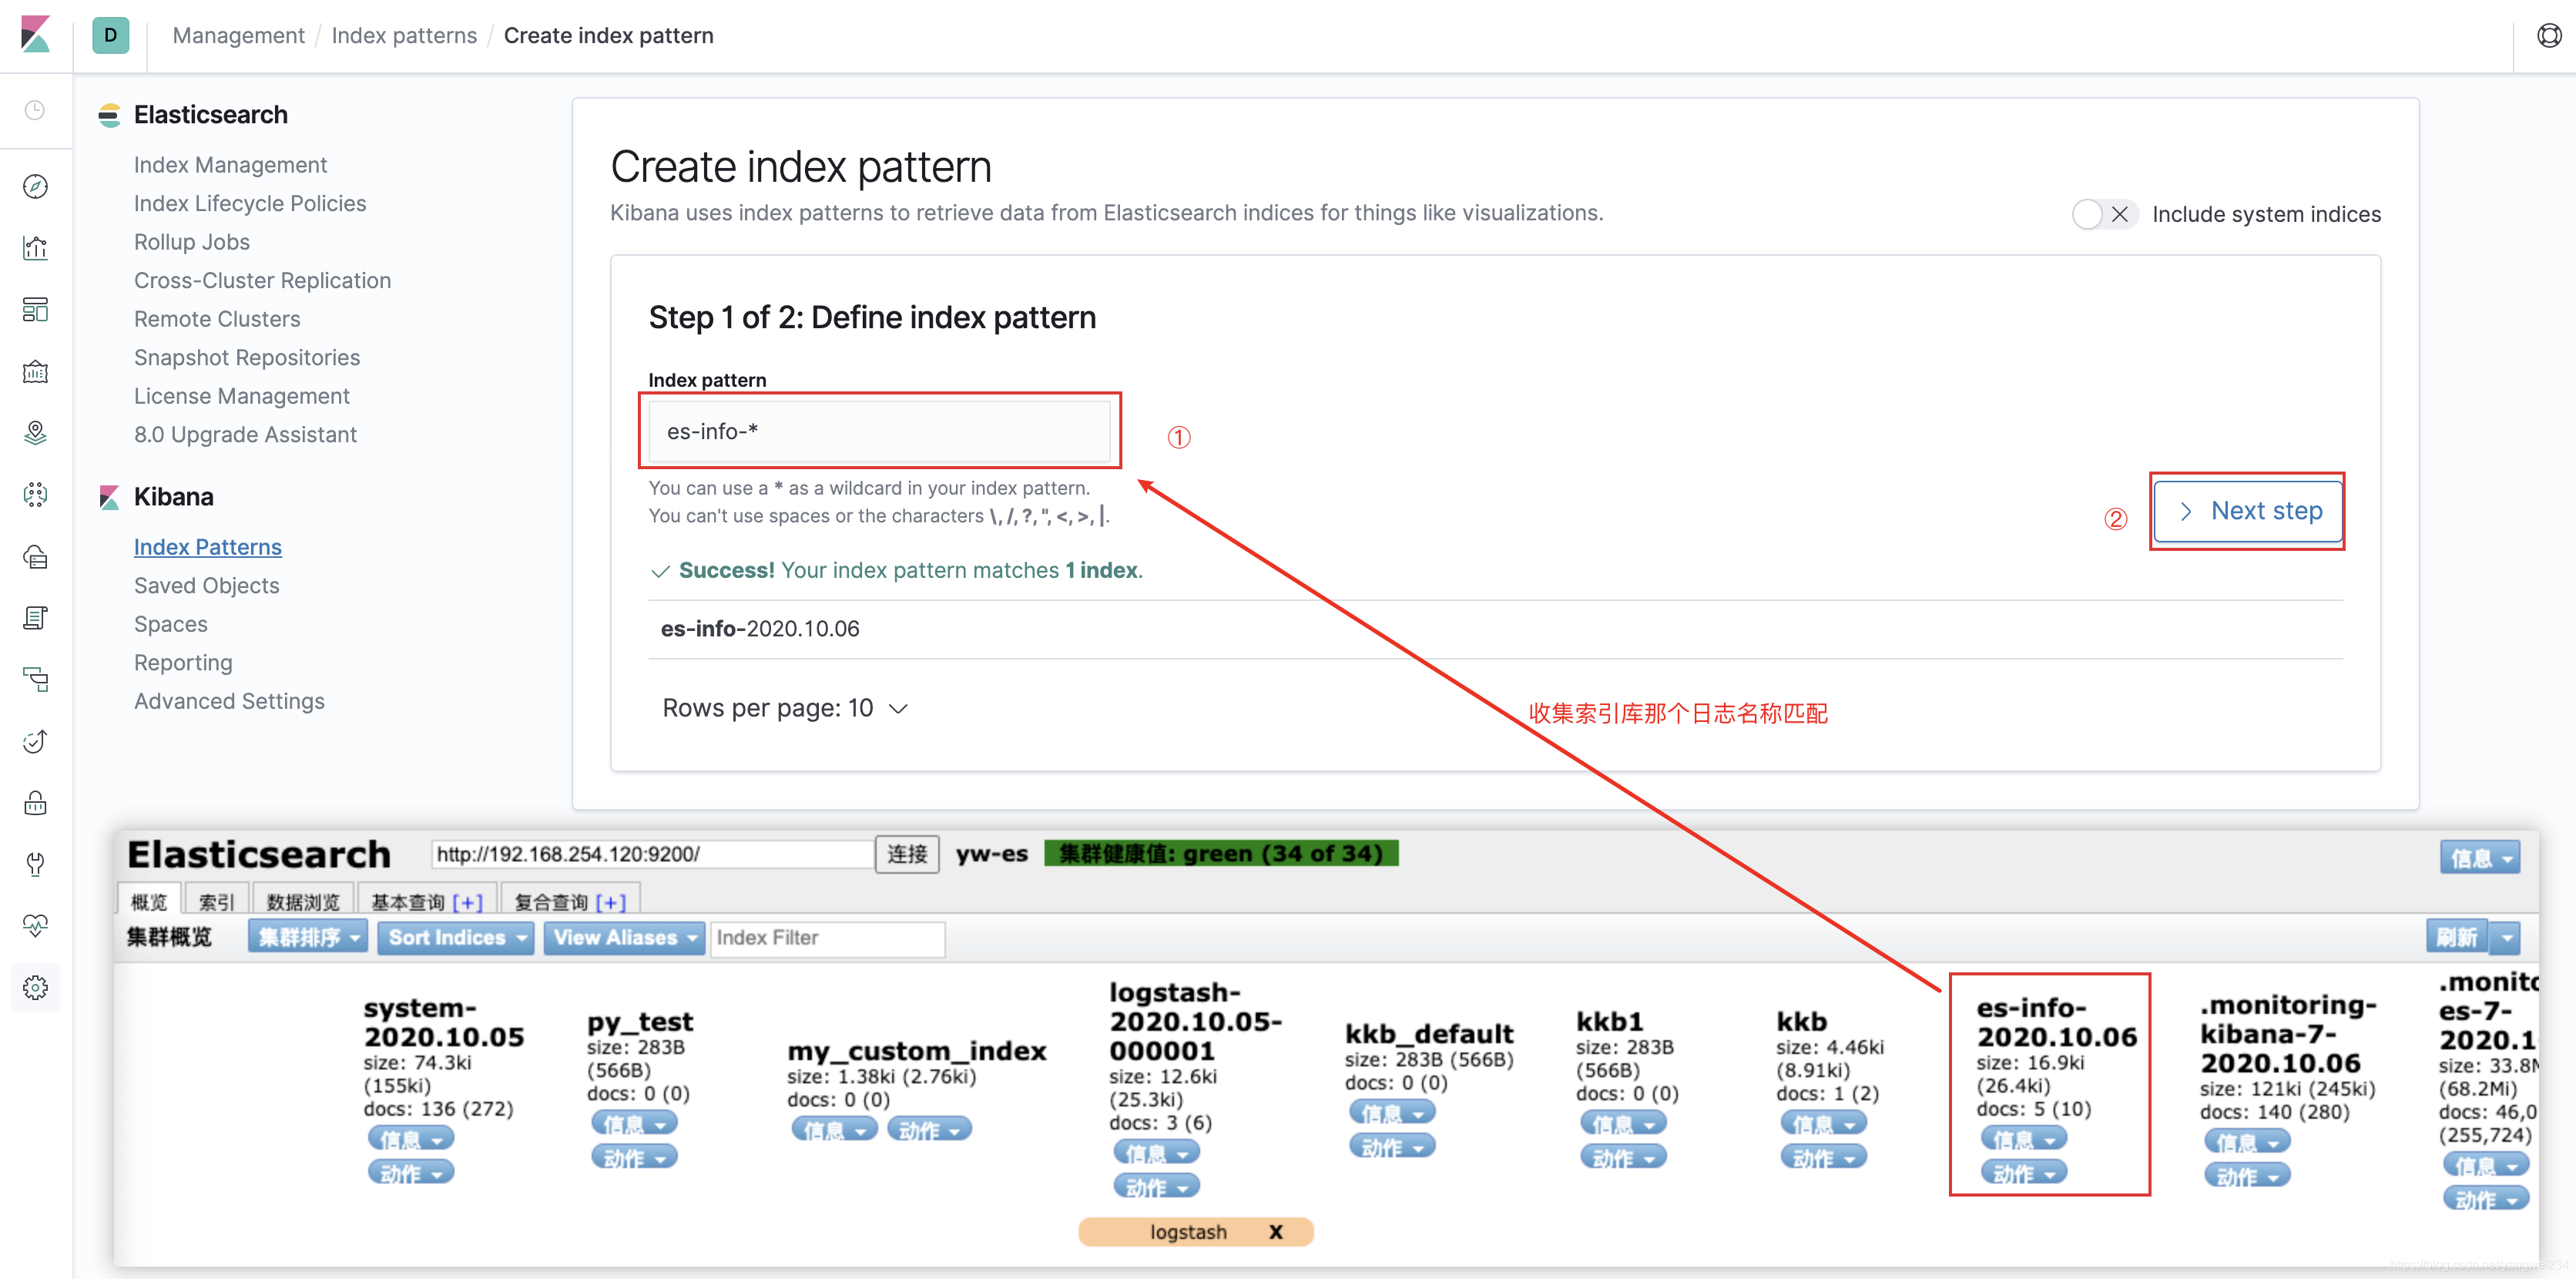2576x1279 pixels.
Task: Open 8.0 Upgrade Assistant
Action: [245, 434]
